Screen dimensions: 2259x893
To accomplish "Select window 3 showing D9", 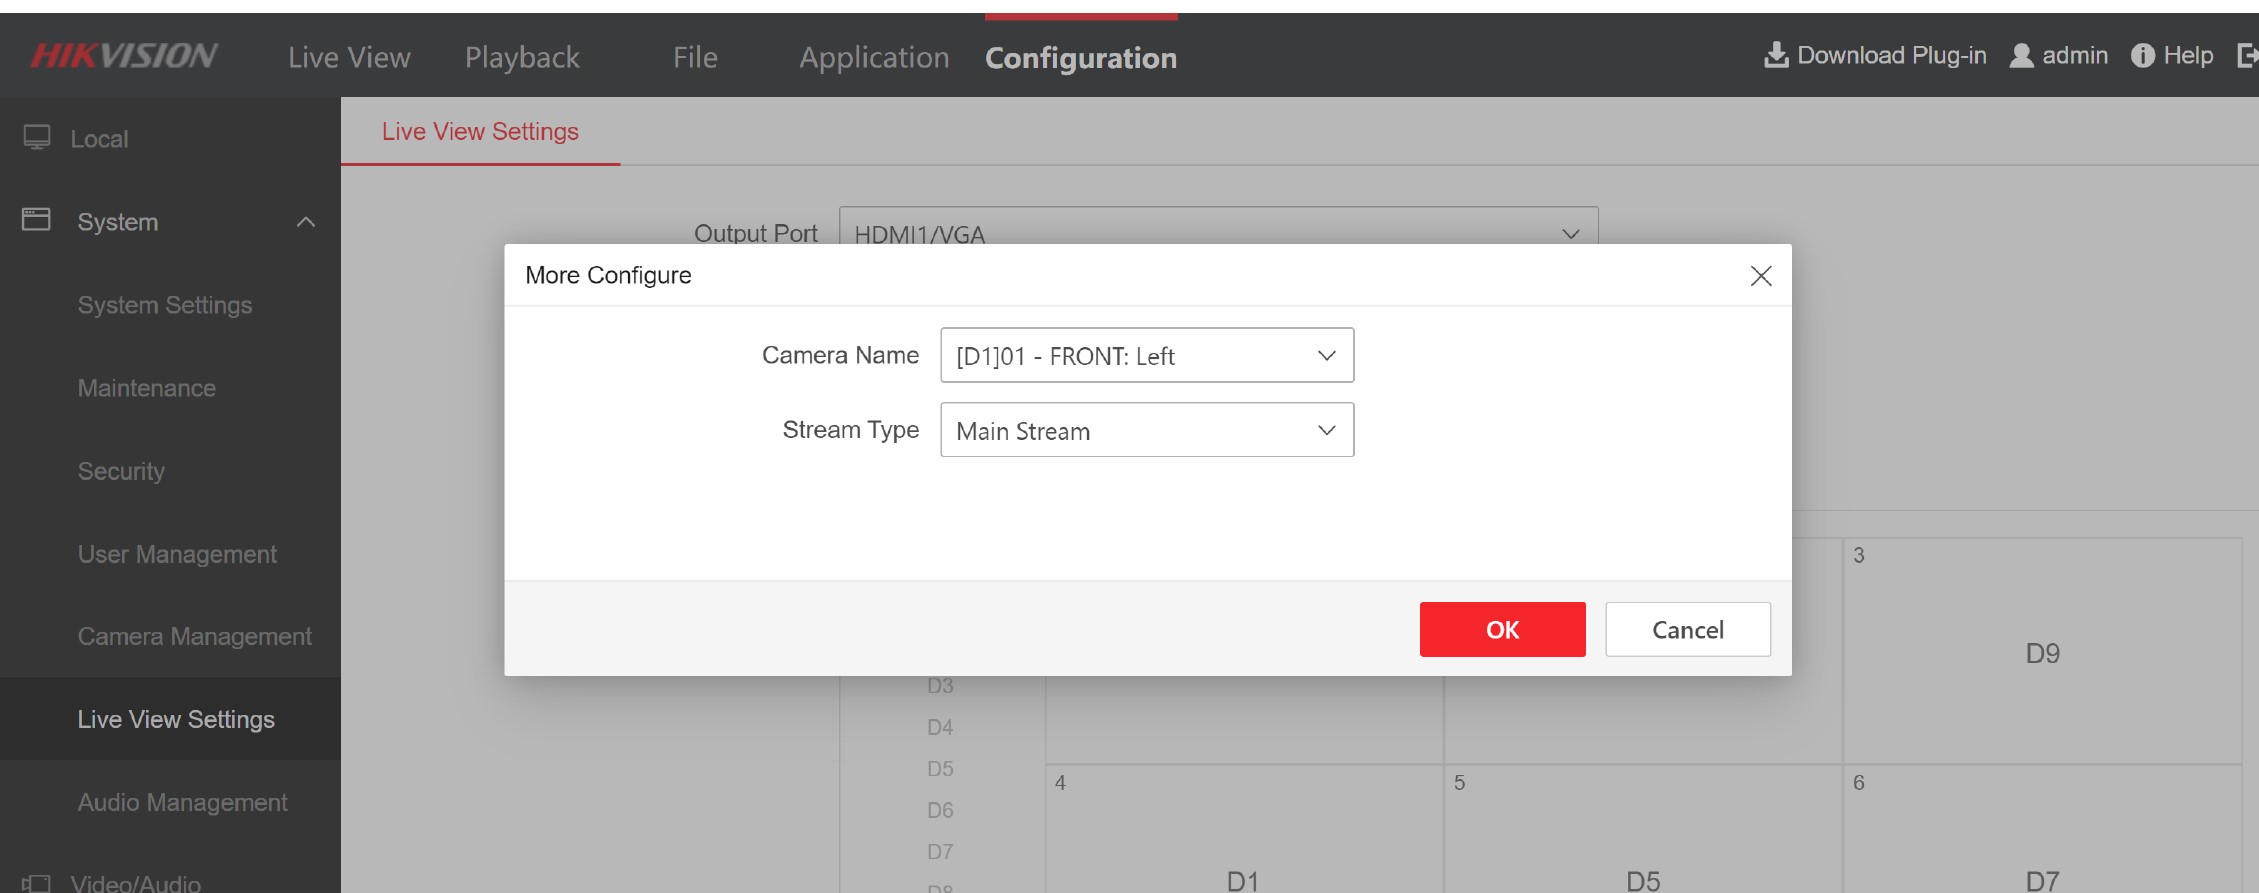I will click(2041, 652).
